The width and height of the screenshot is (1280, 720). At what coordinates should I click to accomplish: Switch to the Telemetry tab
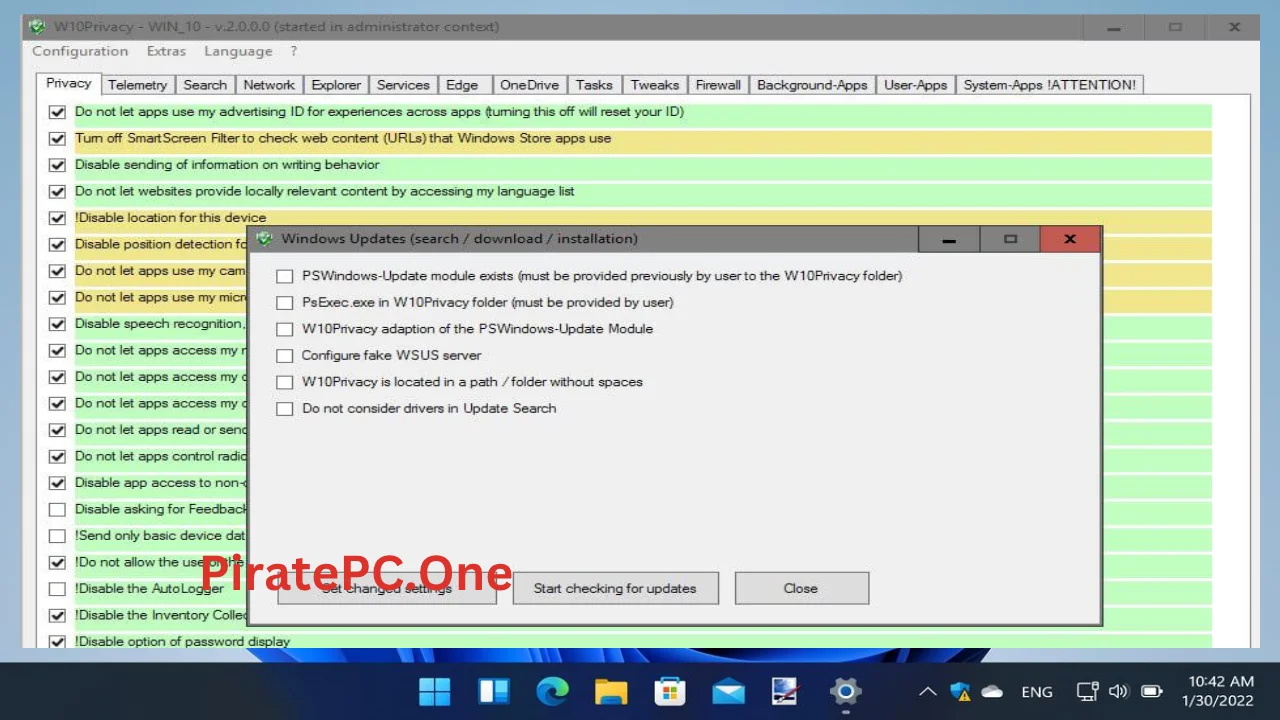[x=138, y=85]
